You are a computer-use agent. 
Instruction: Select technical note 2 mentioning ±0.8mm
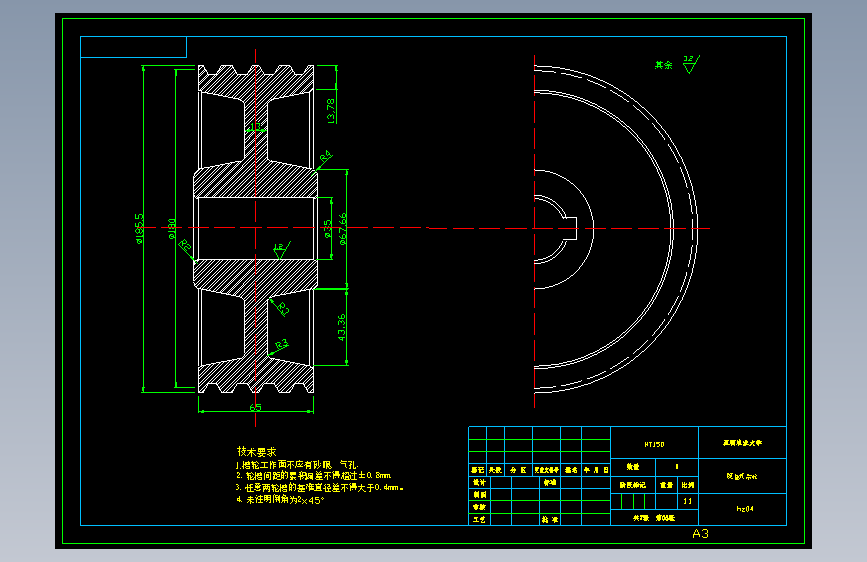click(x=314, y=475)
